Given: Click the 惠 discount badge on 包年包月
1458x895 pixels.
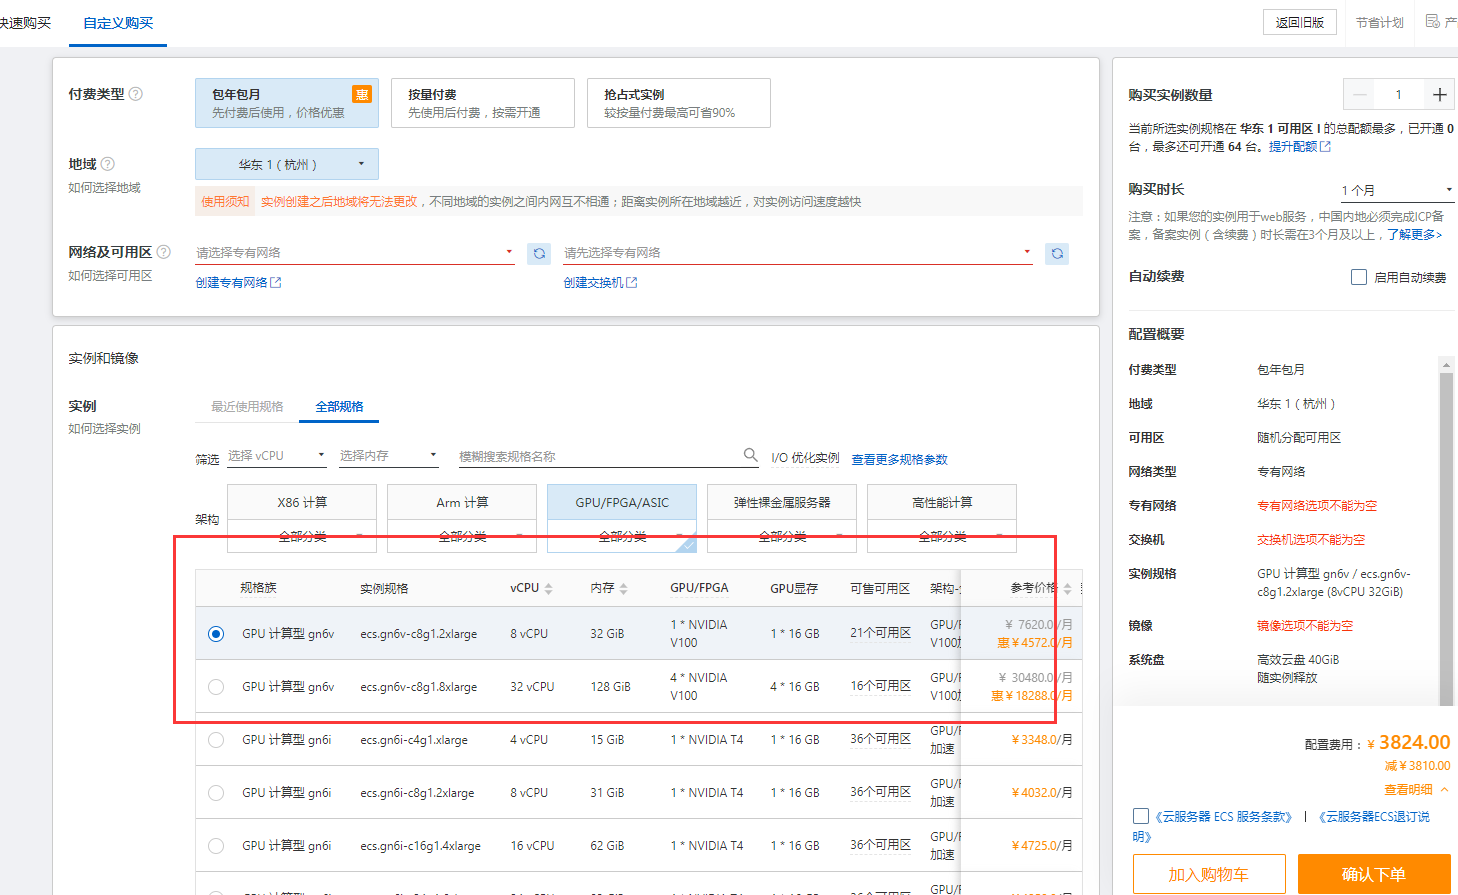Looking at the screenshot, I should point(362,94).
